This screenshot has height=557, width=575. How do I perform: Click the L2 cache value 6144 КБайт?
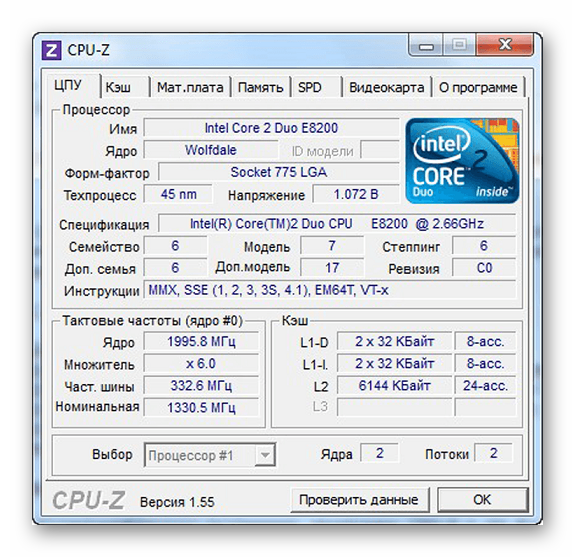[x=394, y=385]
